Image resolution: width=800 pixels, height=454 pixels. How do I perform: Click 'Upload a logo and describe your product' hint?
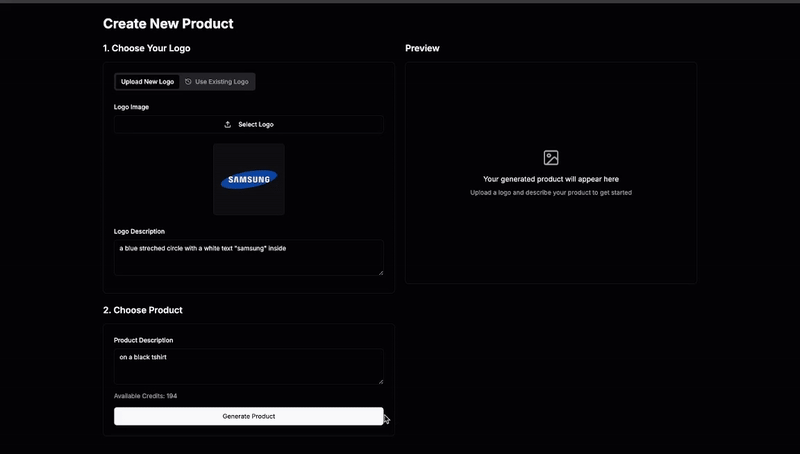tap(551, 193)
